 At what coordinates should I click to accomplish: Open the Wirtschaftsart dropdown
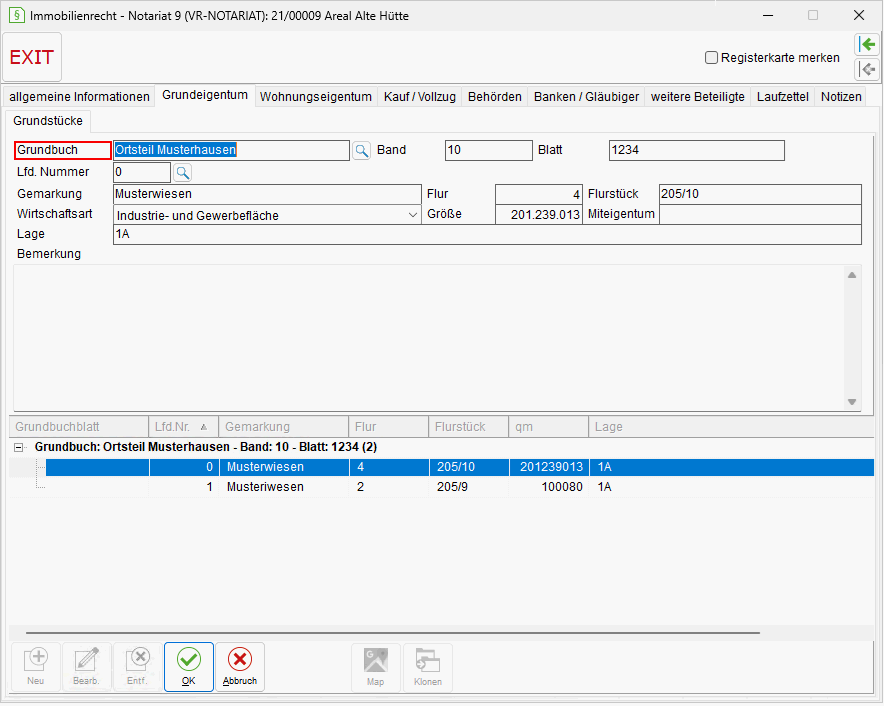tap(413, 215)
